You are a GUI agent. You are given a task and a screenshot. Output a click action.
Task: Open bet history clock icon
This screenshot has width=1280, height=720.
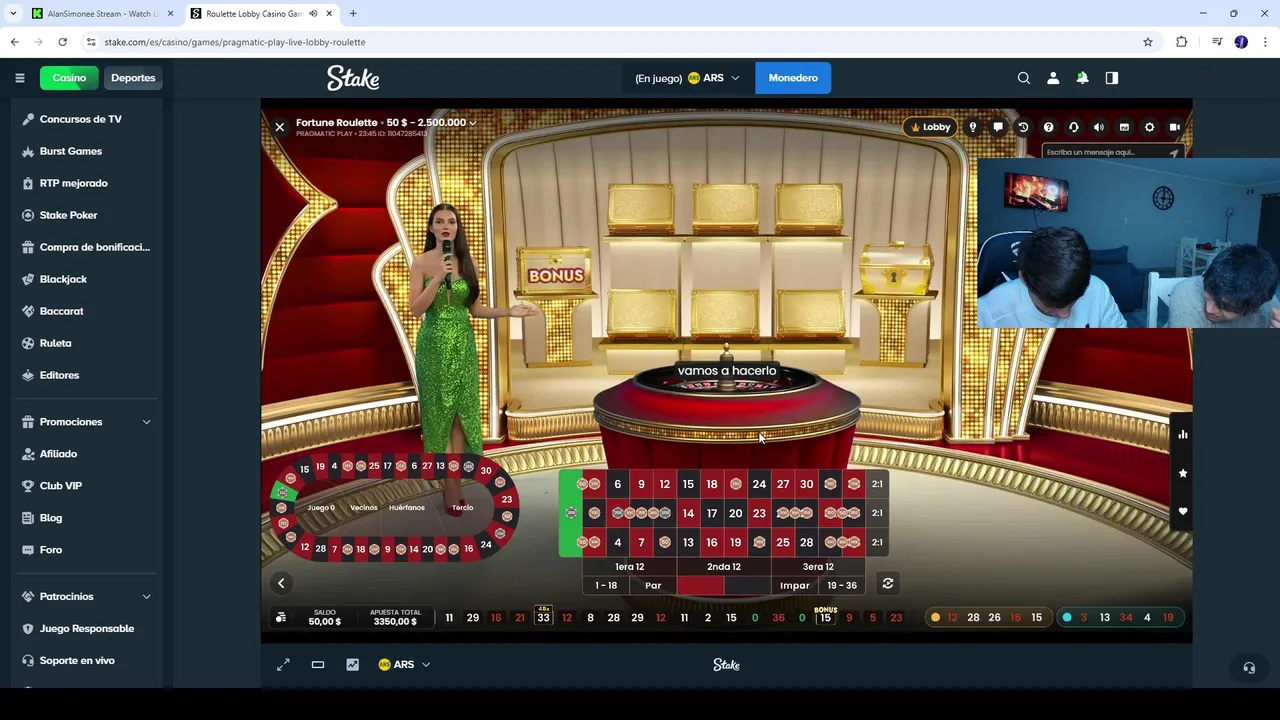click(1023, 127)
